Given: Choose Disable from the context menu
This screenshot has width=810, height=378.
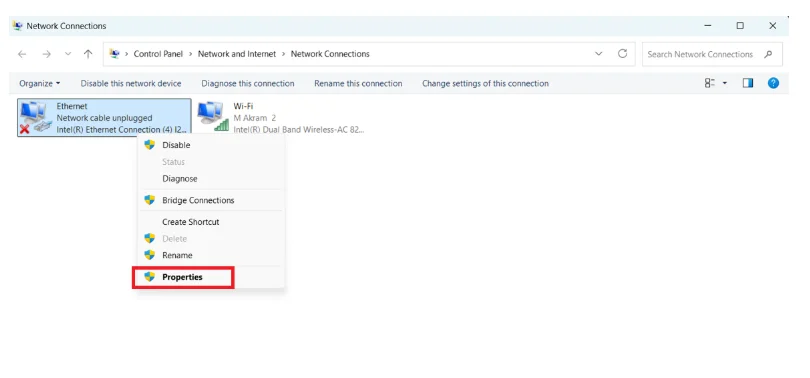Looking at the screenshot, I should (x=176, y=145).
